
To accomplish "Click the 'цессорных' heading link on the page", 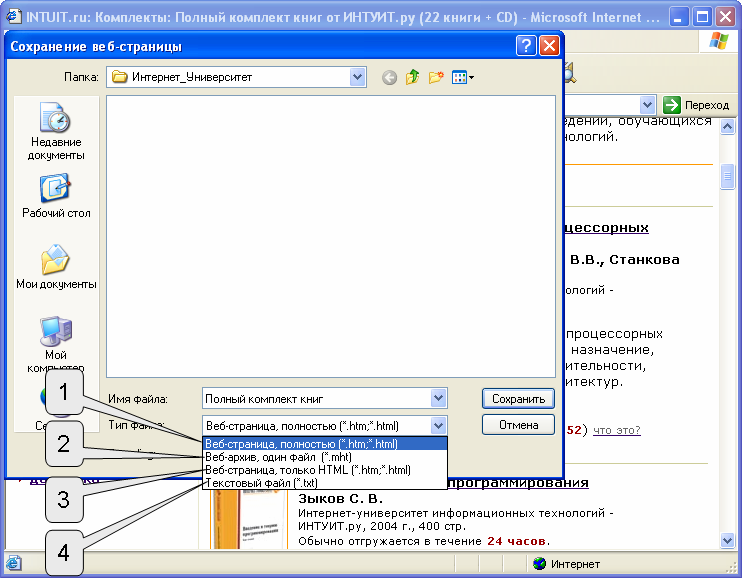I will [x=607, y=228].
